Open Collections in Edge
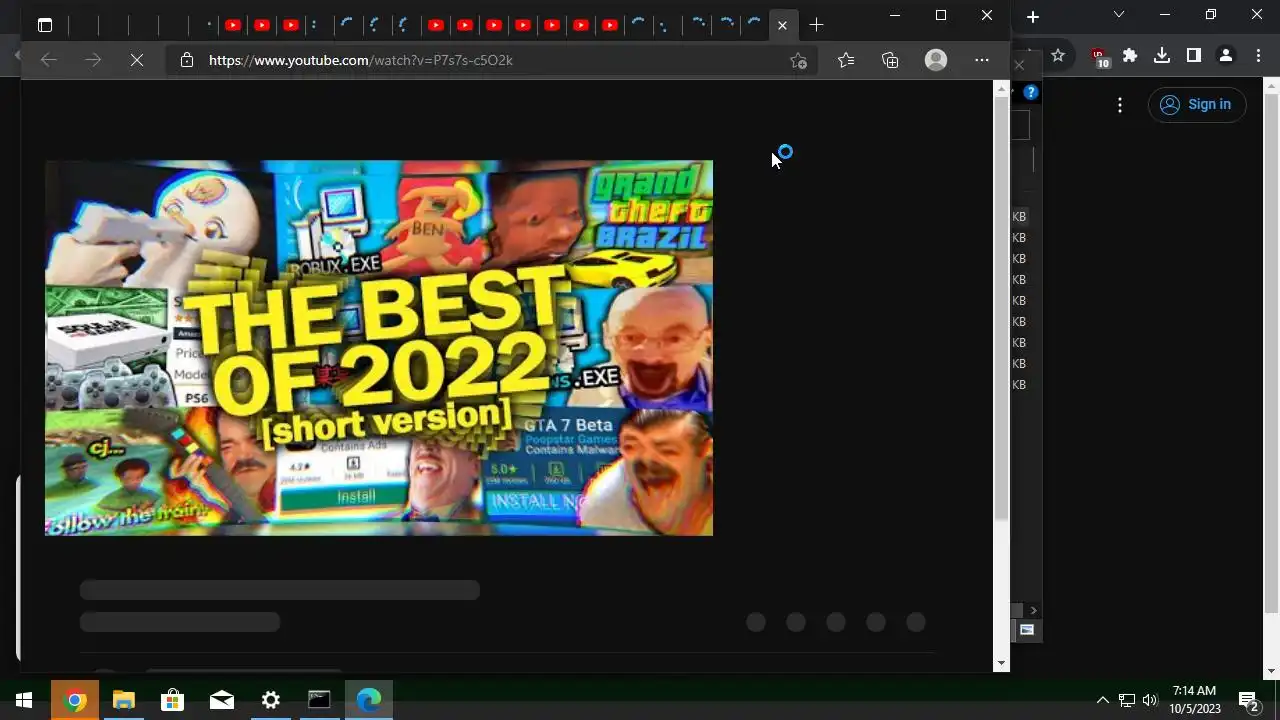Screen dimensions: 1280x720 click(890, 60)
